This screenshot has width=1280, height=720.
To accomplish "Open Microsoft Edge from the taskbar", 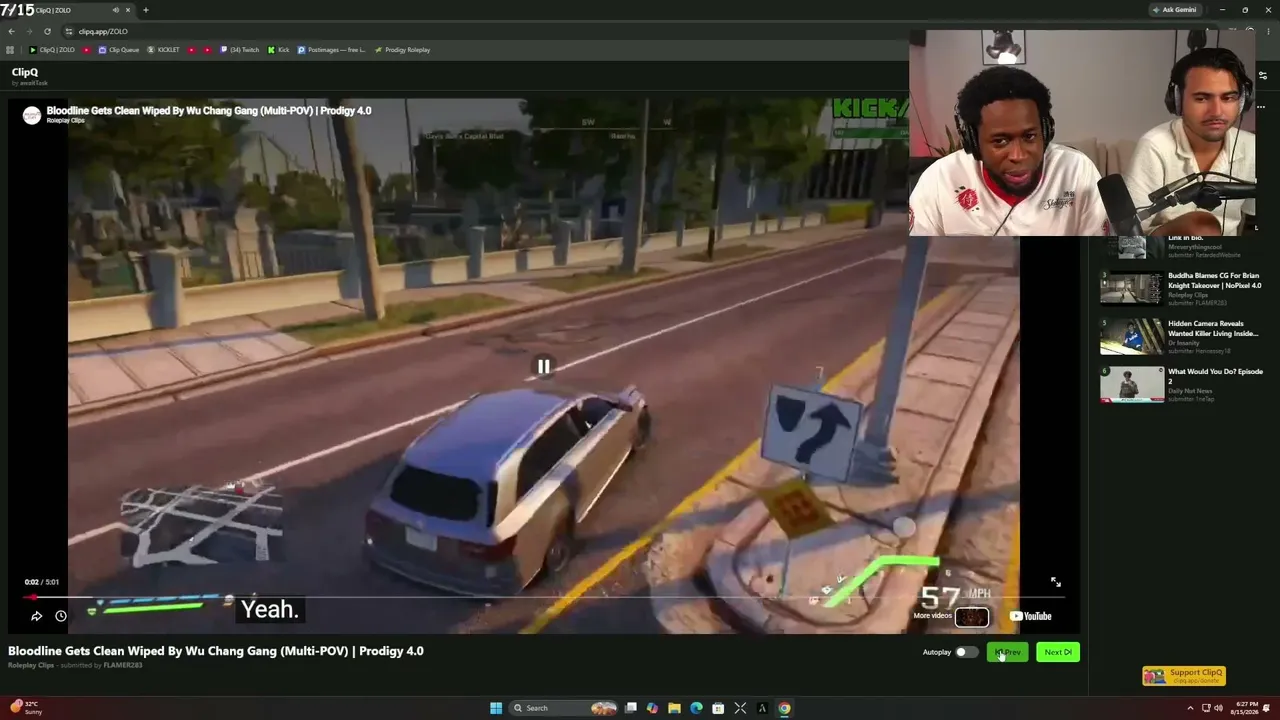I will (x=696, y=708).
